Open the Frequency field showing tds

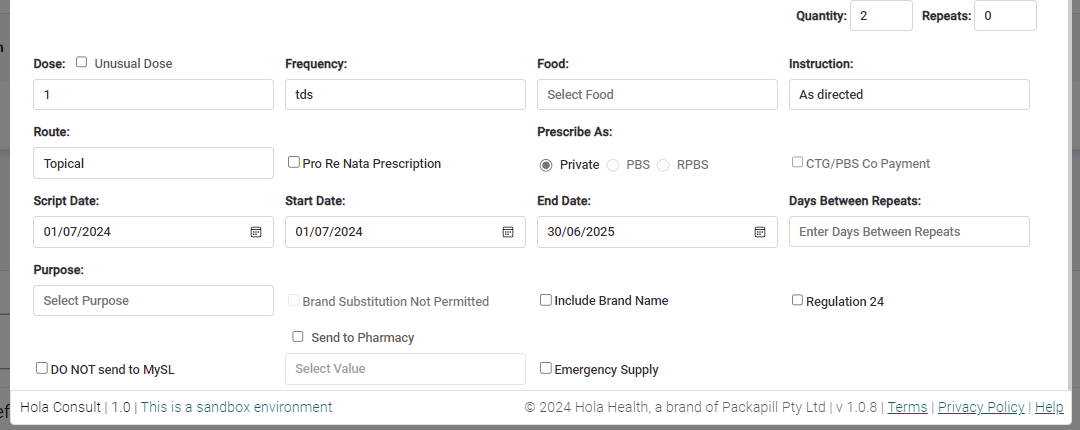tap(405, 94)
